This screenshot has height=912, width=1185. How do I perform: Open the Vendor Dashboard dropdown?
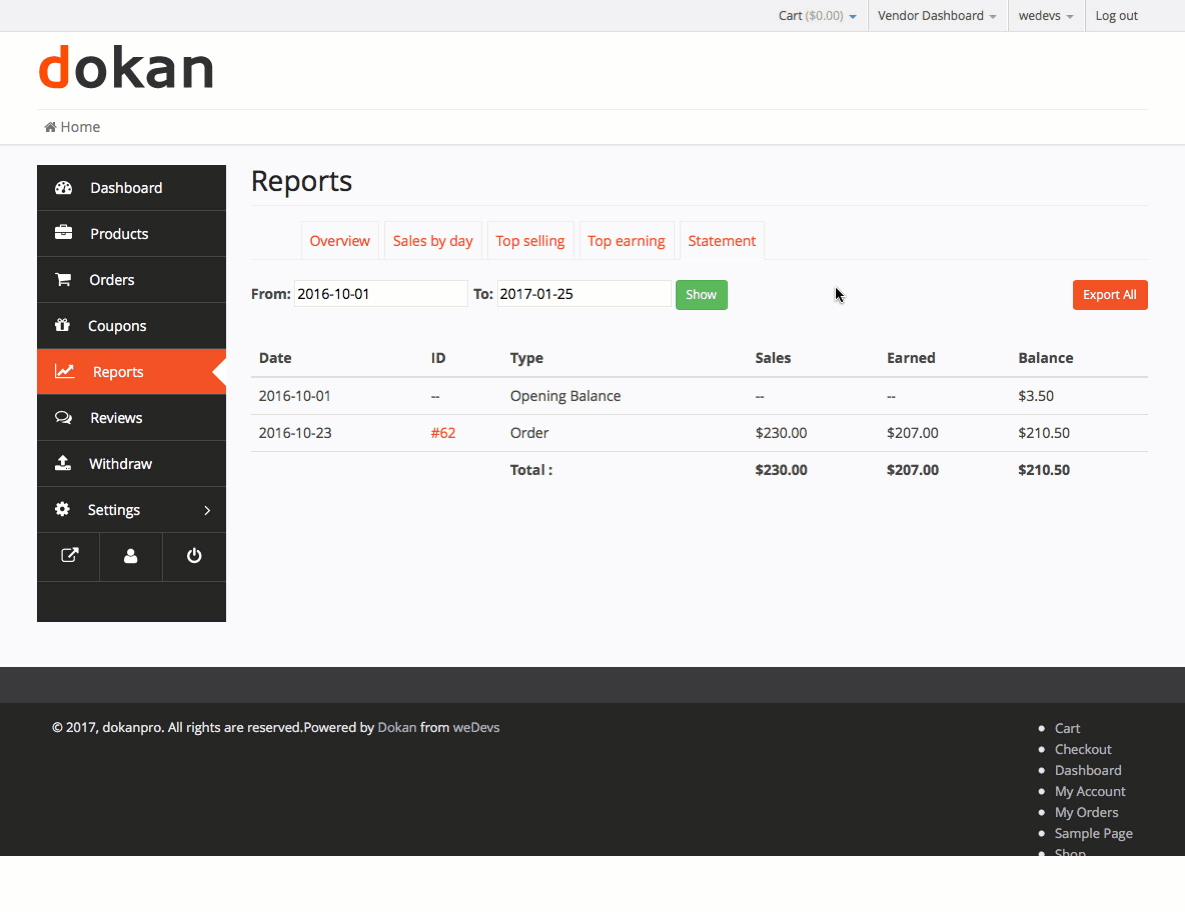click(937, 16)
